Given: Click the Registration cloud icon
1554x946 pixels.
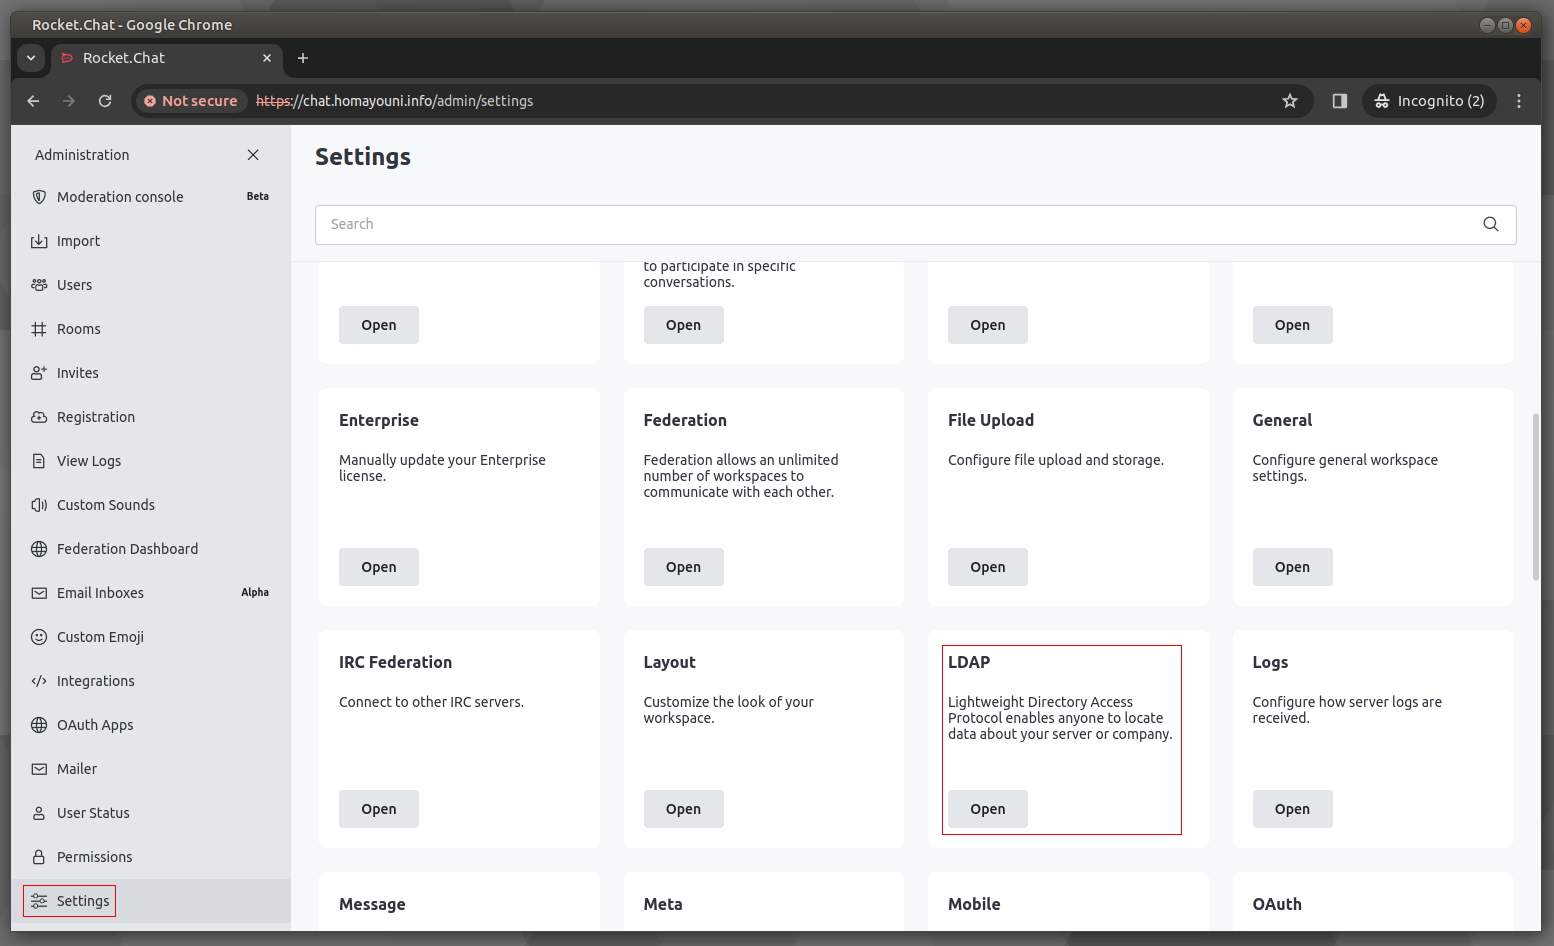Looking at the screenshot, I should pyautogui.click(x=39, y=417).
